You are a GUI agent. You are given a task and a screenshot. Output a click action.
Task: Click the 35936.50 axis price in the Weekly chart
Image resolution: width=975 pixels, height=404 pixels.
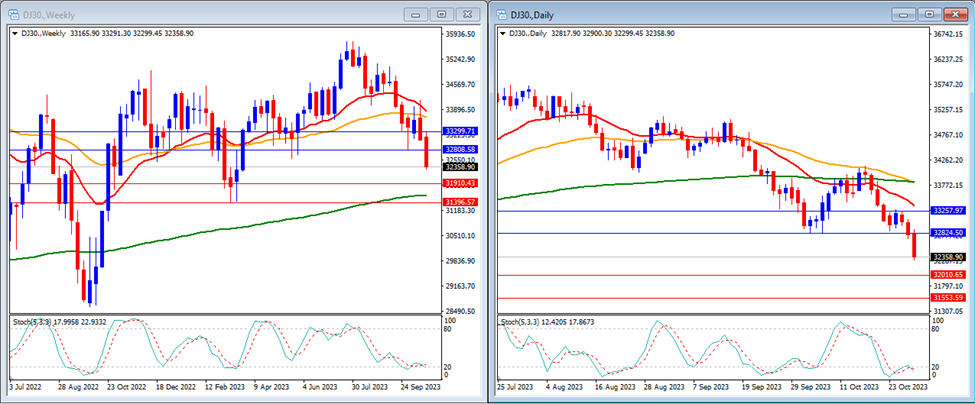click(461, 34)
